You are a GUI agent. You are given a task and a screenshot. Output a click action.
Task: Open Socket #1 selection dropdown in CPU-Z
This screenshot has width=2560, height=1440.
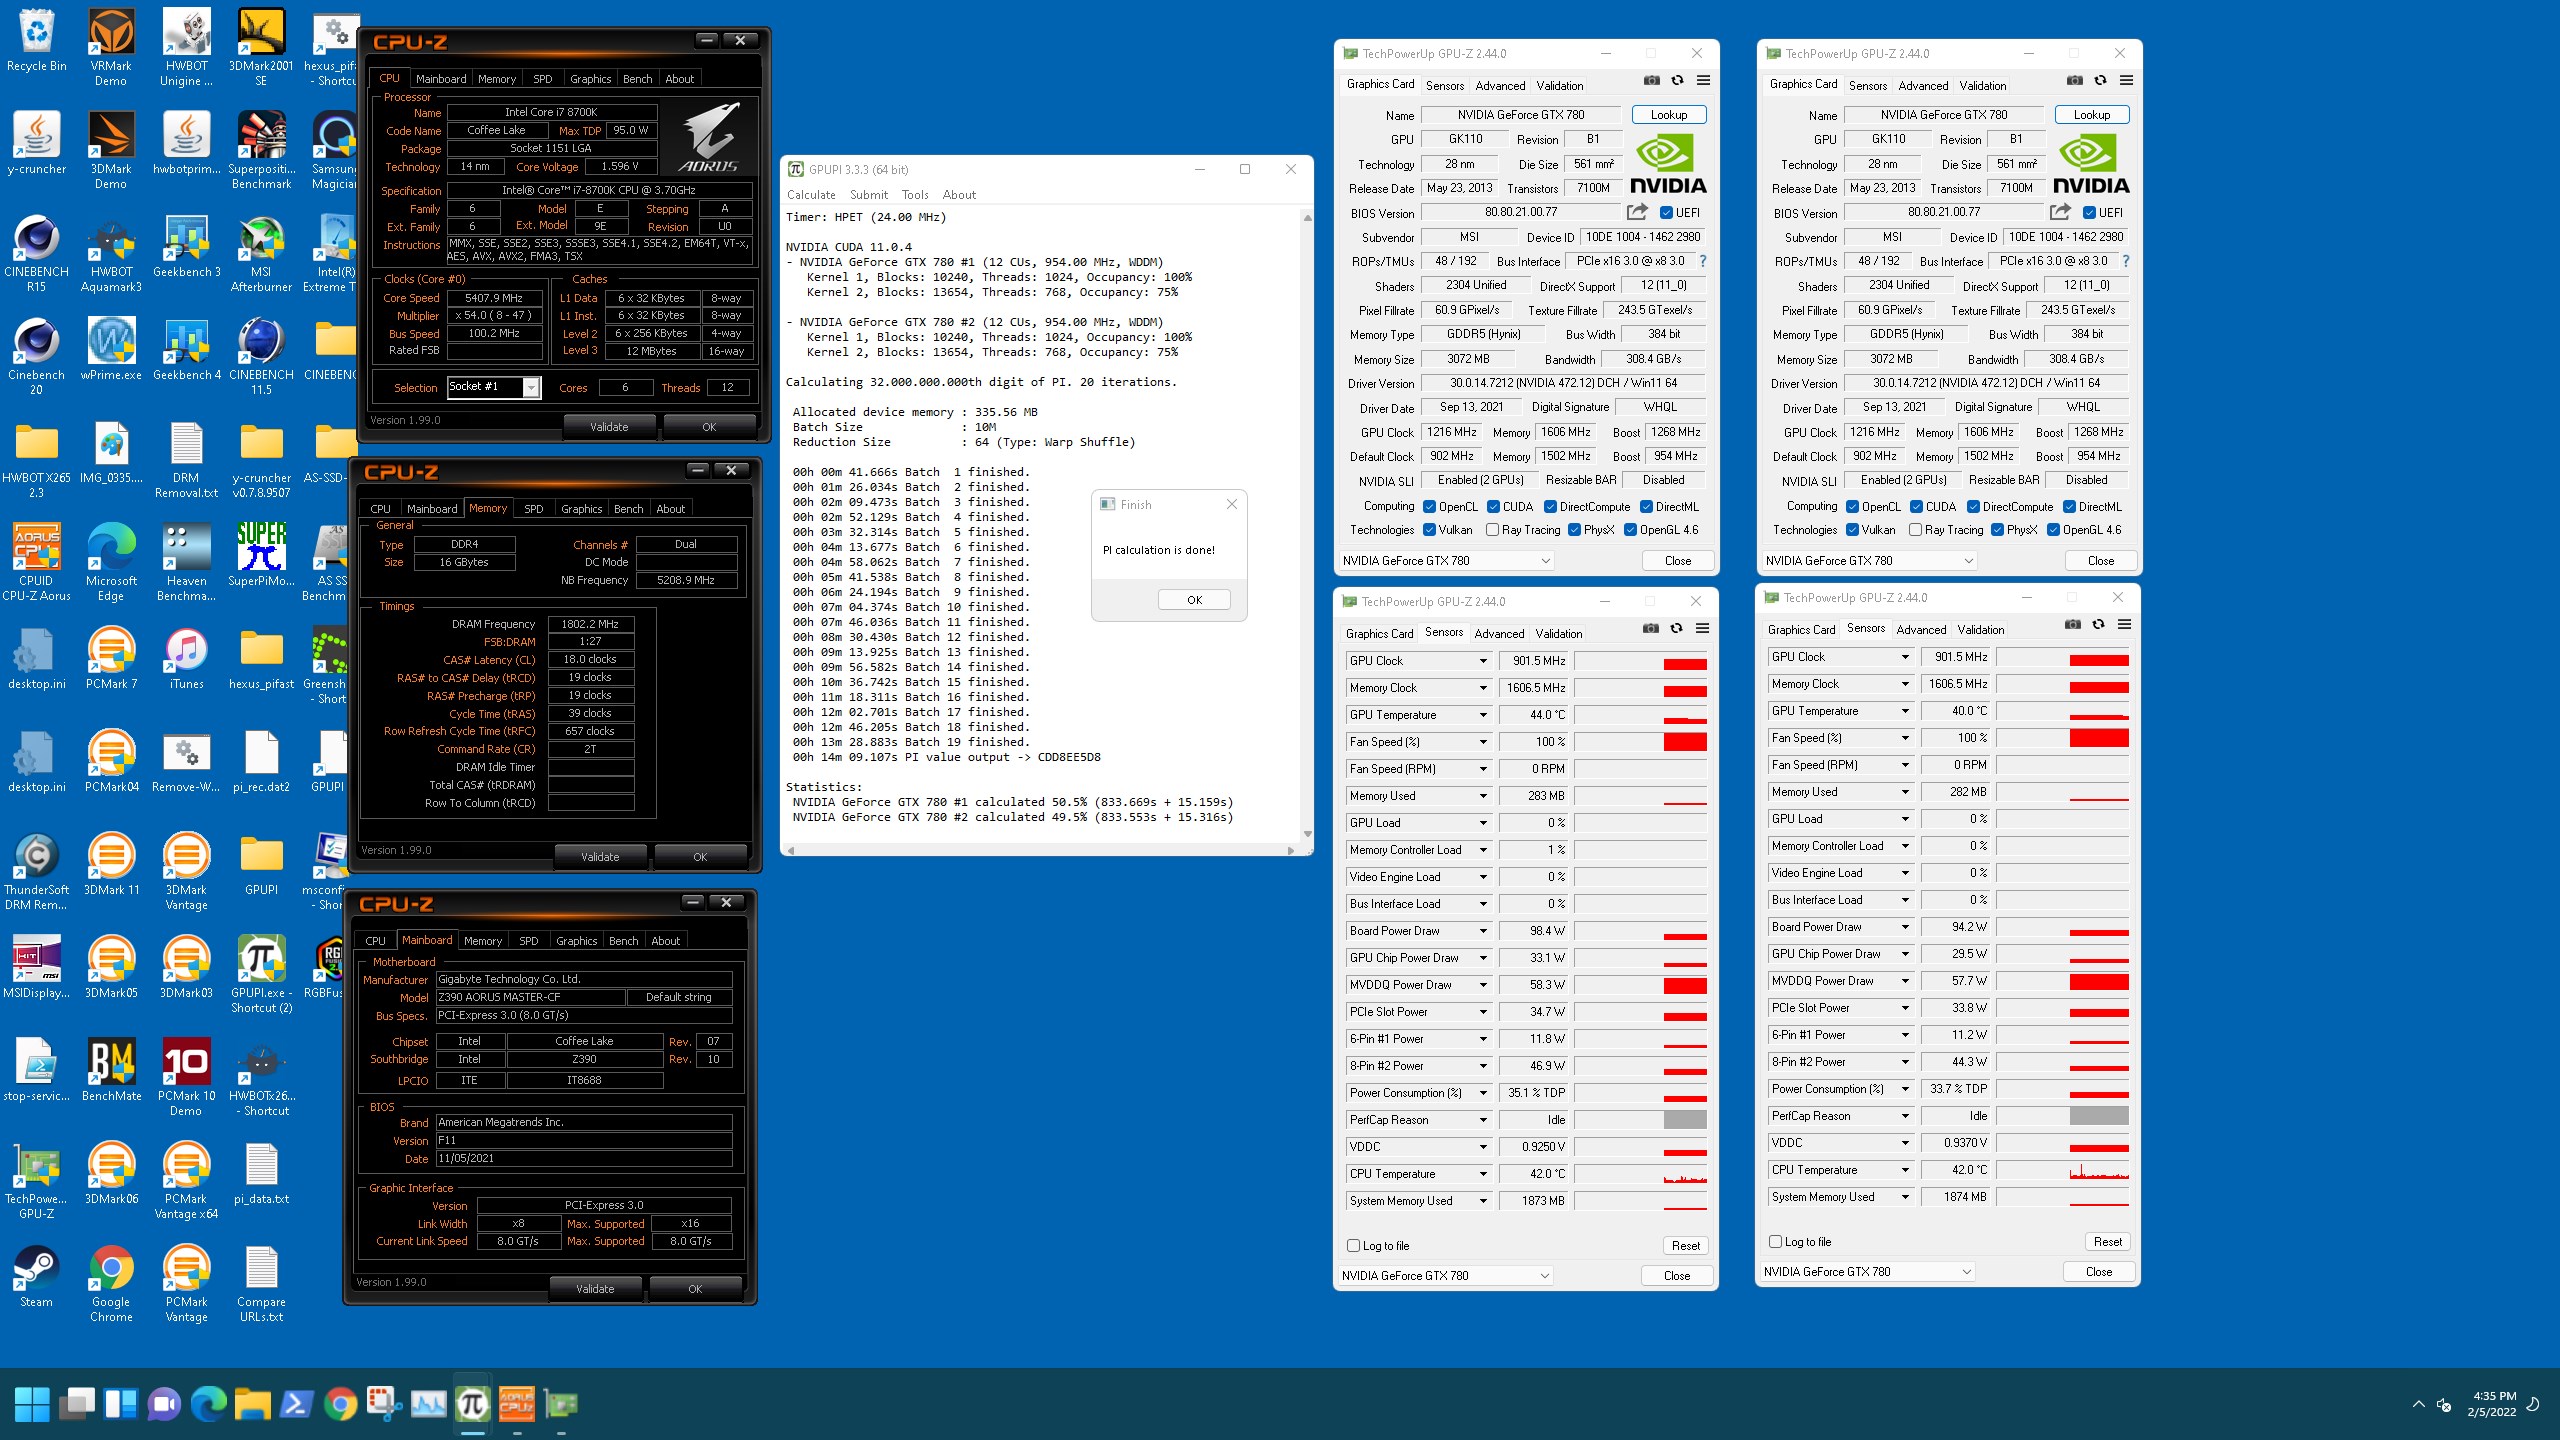531,387
